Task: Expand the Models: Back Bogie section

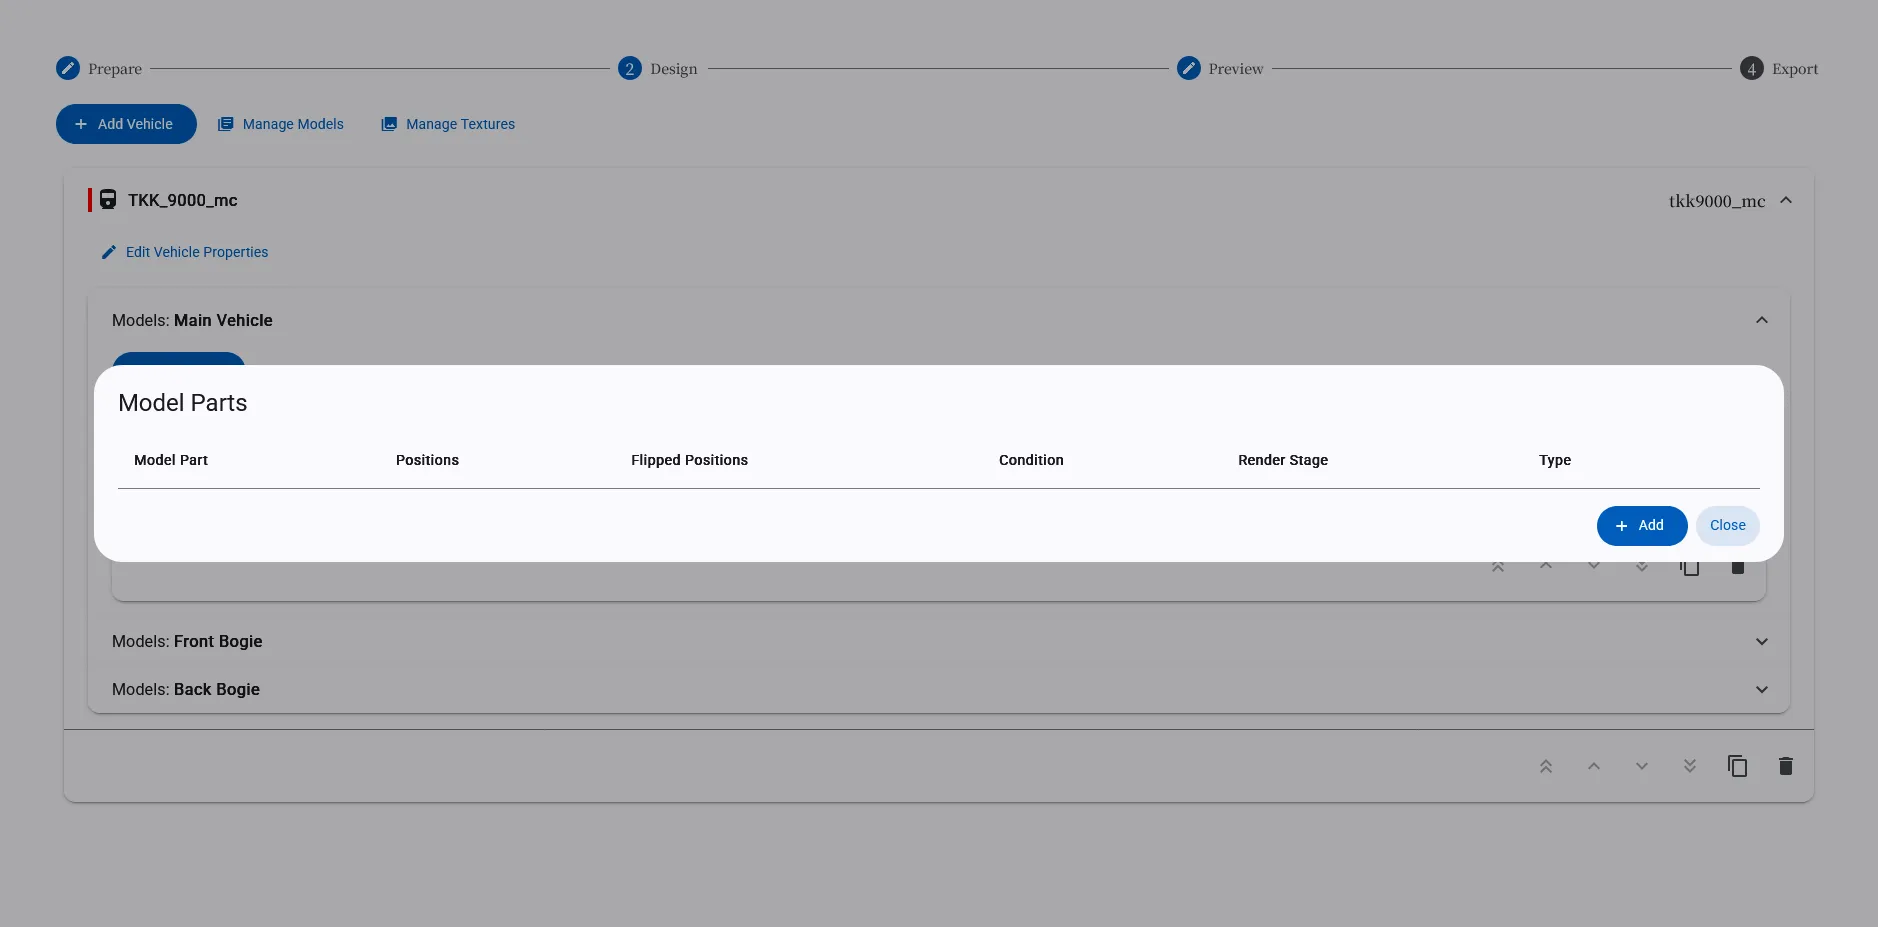Action: coord(1761,689)
